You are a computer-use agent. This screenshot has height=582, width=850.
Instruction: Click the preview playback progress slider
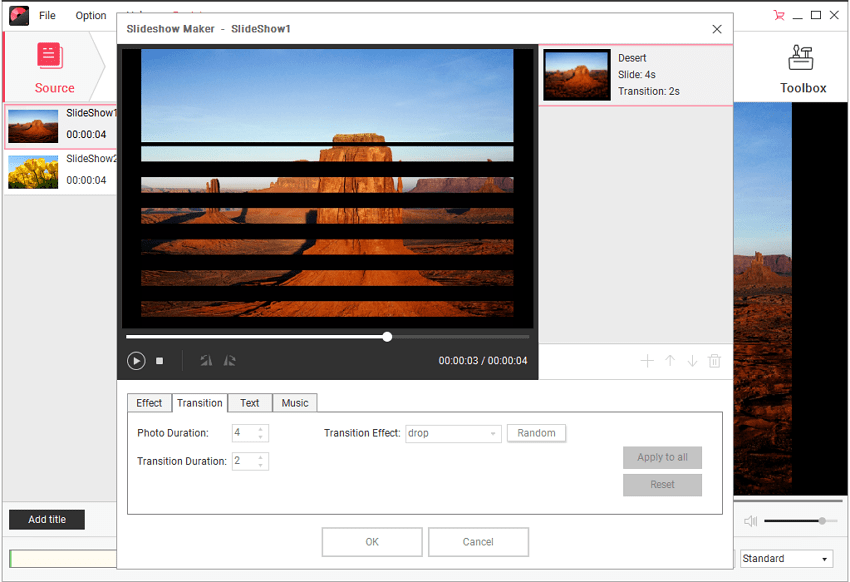coord(387,337)
